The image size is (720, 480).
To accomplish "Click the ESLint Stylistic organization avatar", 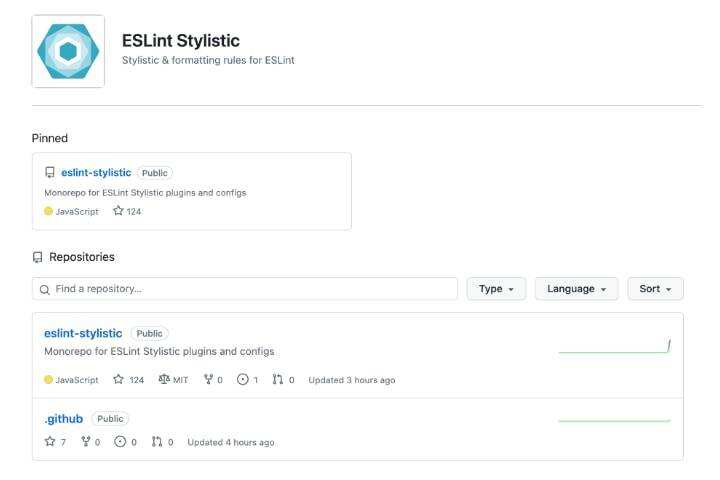I will tap(68, 51).
